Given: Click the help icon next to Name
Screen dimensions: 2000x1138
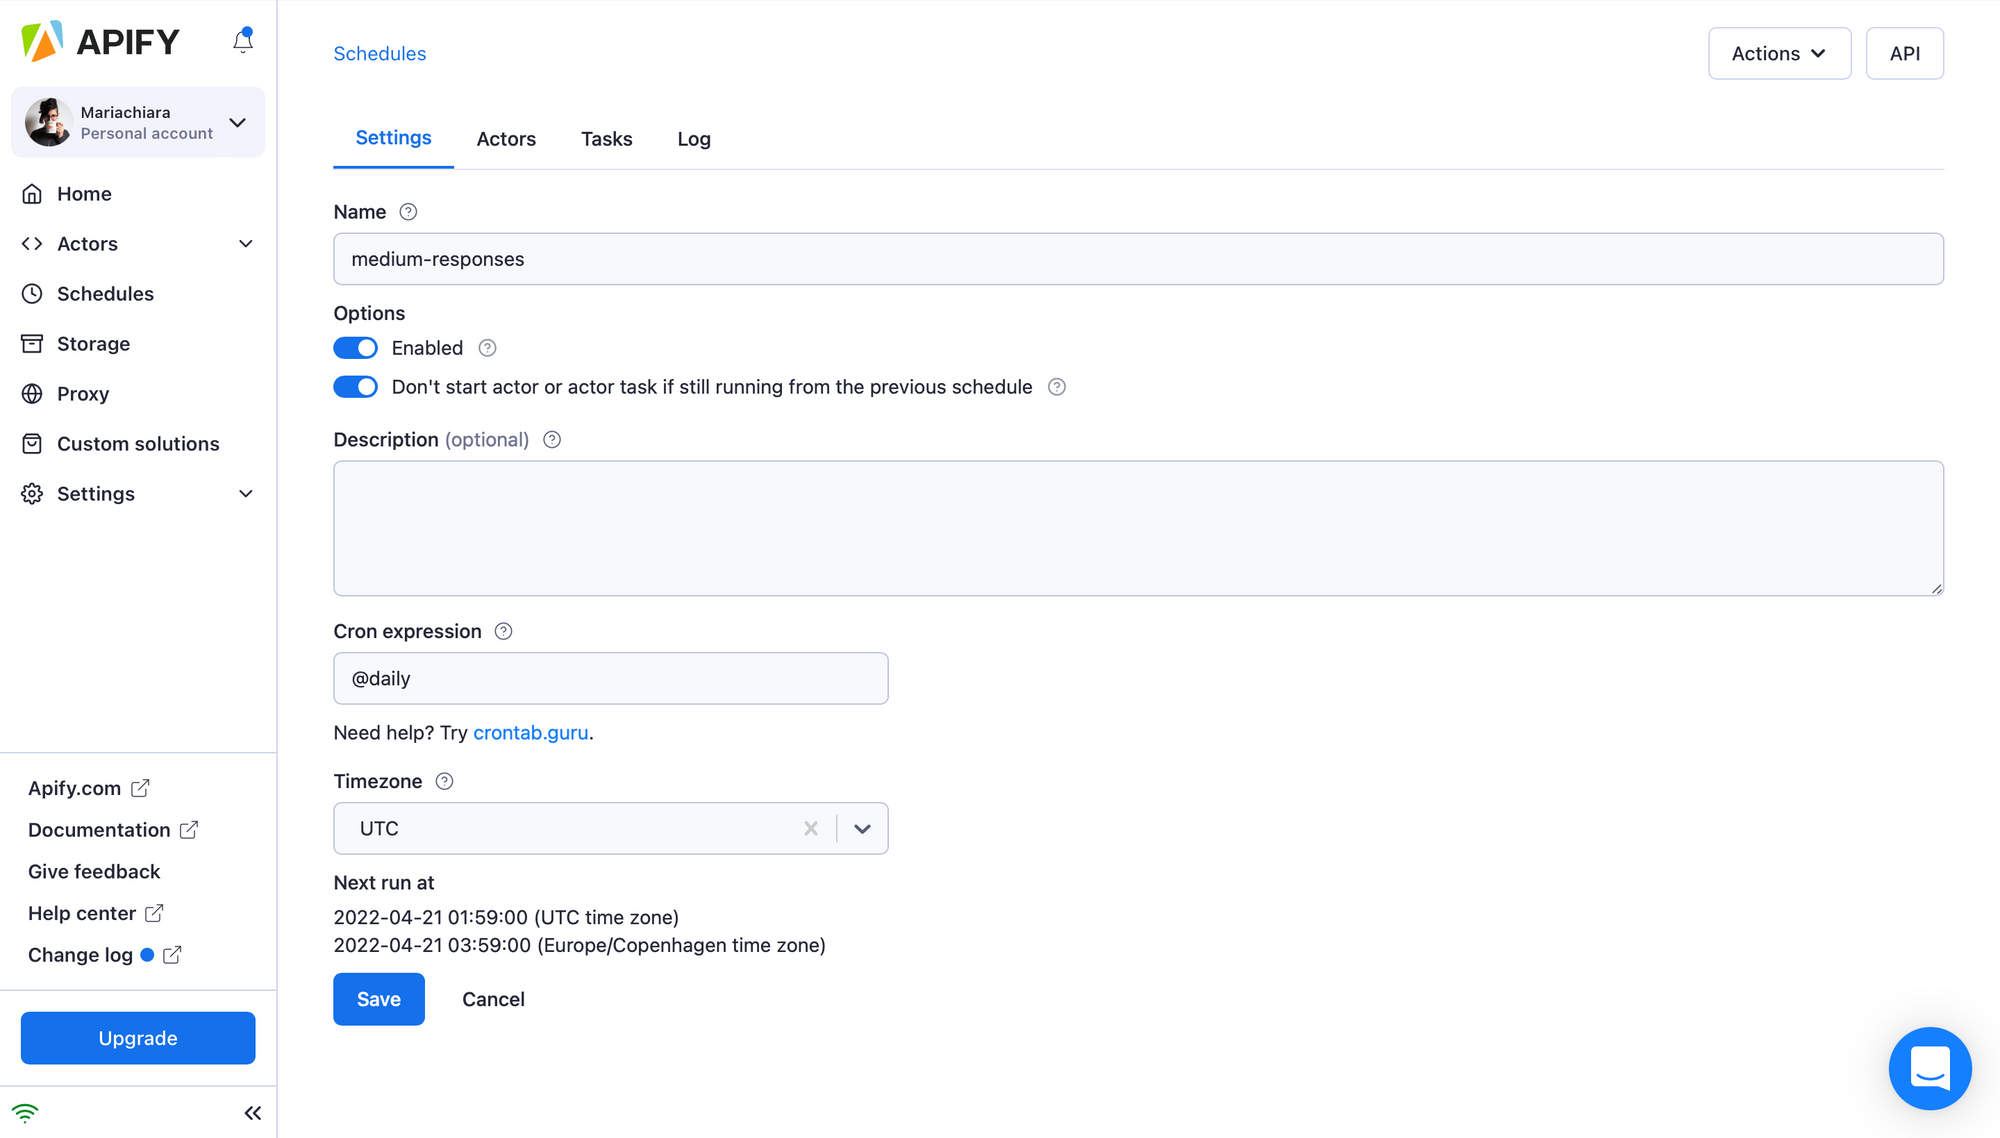Looking at the screenshot, I should point(408,212).
